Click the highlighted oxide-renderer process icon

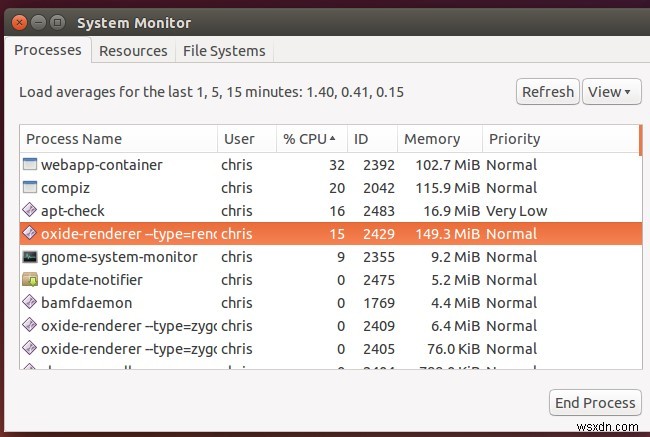(x=29, y=234)
